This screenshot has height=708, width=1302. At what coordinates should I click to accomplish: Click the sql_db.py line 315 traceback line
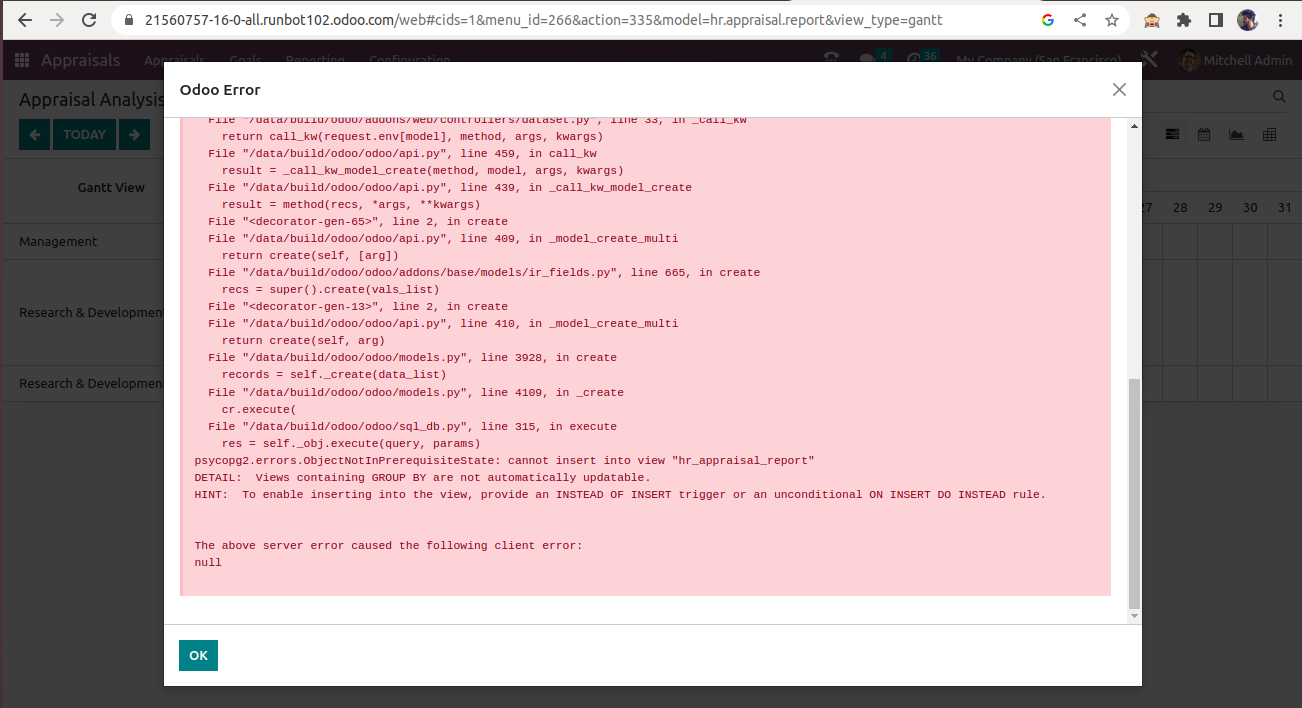[x=412, y=427]
